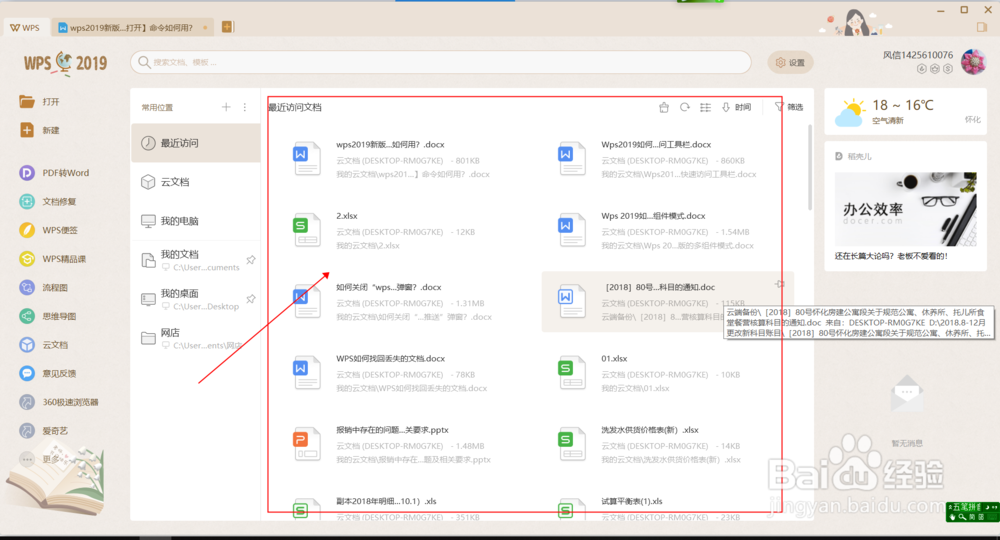
Task: Open 意见反馈 feedback
Action: point(48,374)
